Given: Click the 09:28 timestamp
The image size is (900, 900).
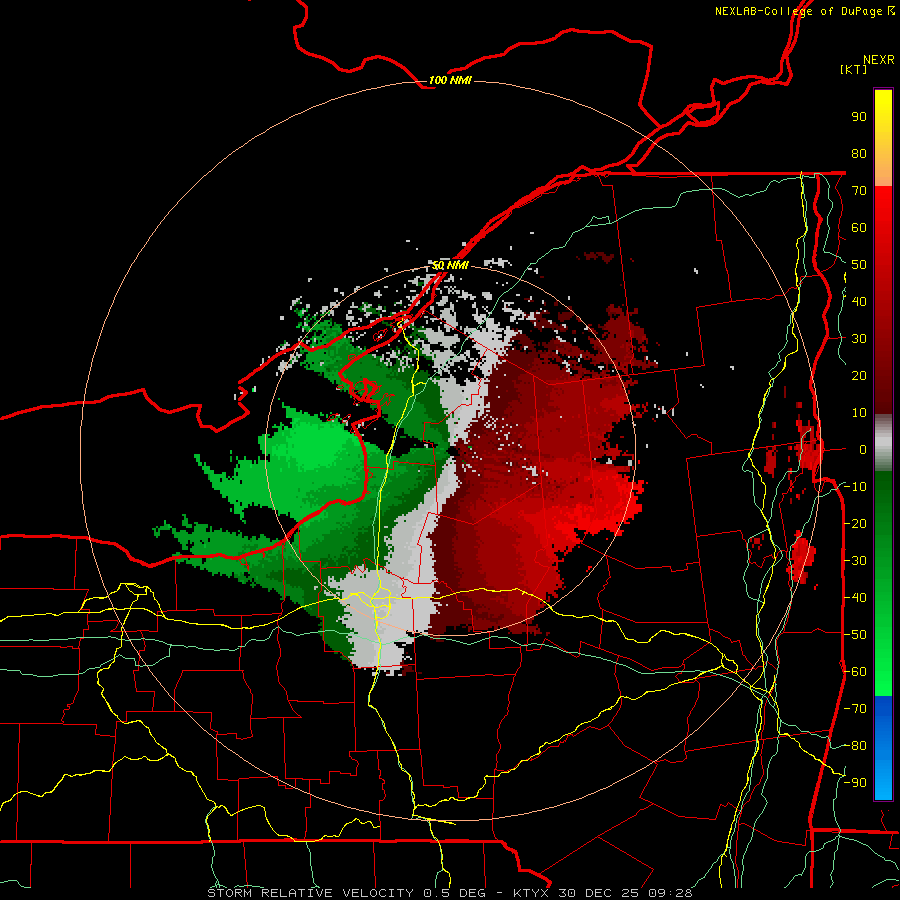Looking at the screenshot, I should click(x=672, y=893).
